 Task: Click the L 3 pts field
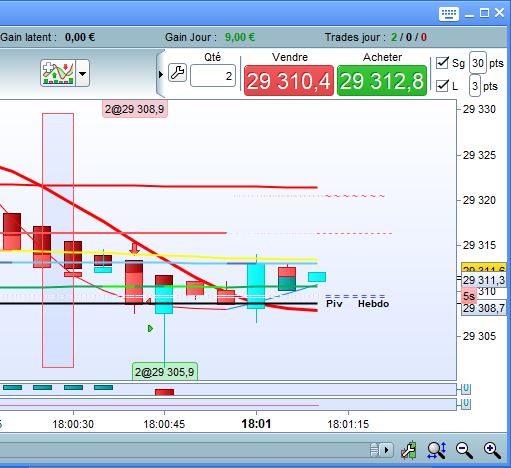(x=475, y=86)
